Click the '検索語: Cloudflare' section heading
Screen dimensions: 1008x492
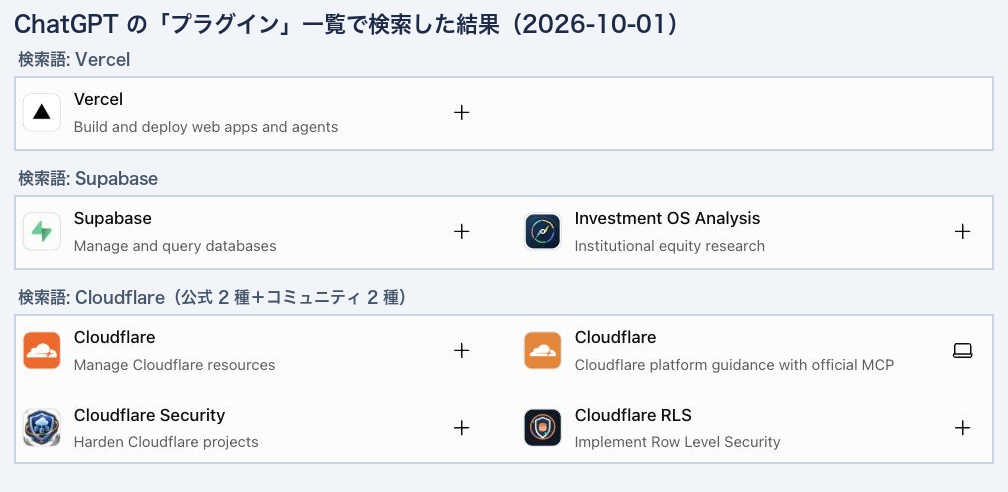tap(213, 298)
